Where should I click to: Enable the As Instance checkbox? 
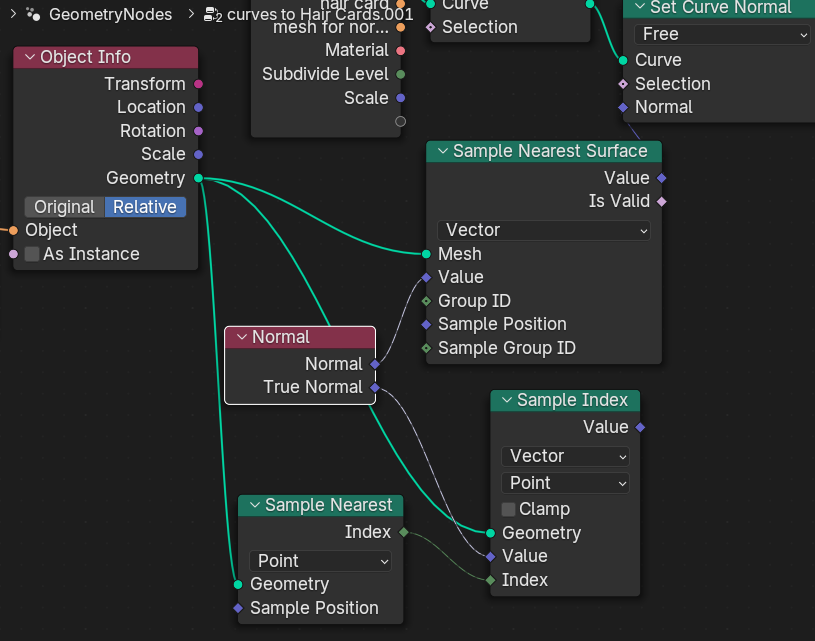(x=32, y=254)
